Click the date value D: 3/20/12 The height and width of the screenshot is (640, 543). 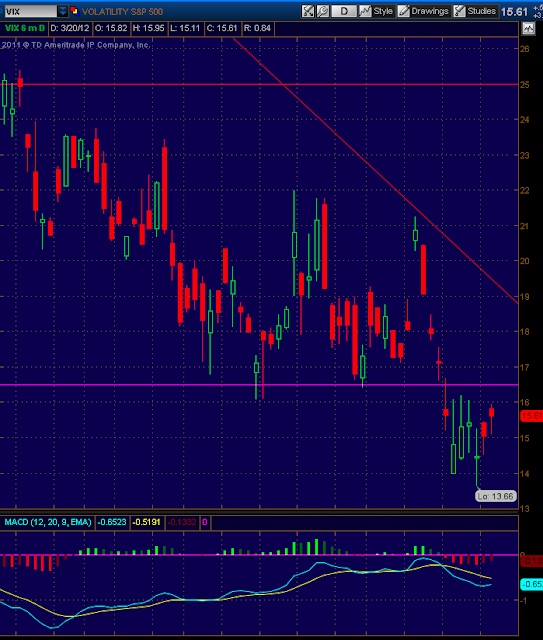click(70, 28)
